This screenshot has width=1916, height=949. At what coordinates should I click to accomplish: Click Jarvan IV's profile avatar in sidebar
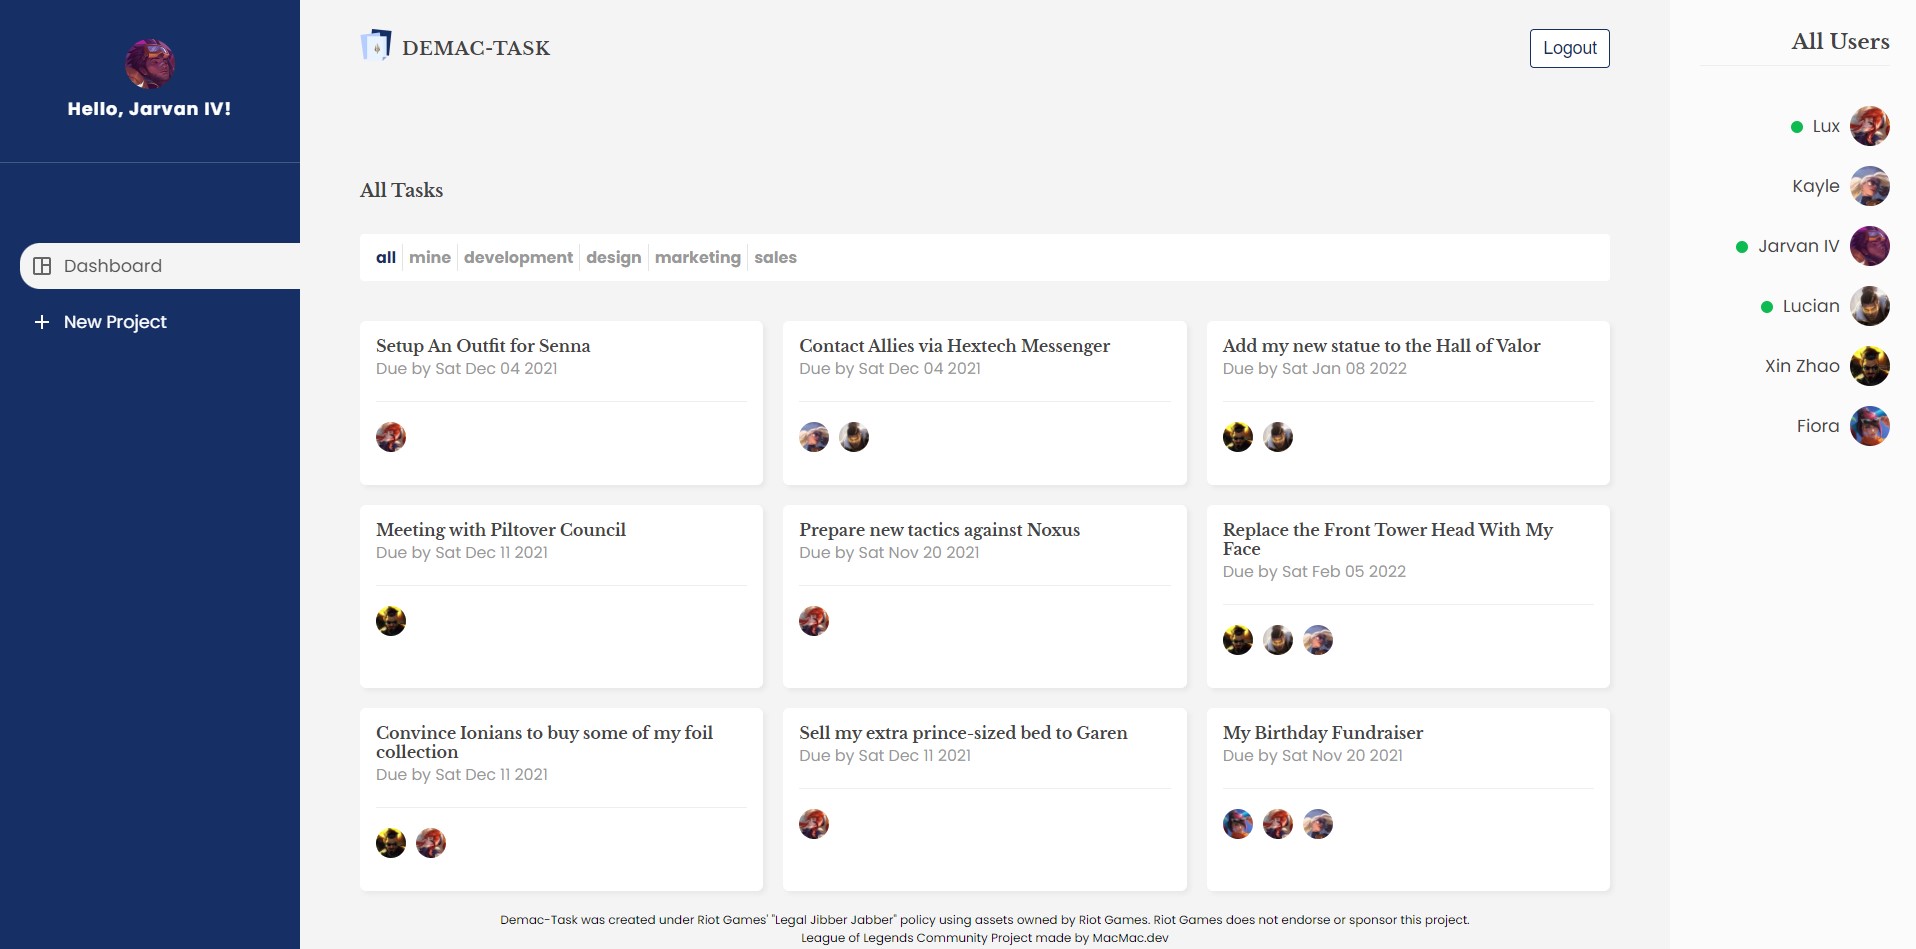coord(150,64)
